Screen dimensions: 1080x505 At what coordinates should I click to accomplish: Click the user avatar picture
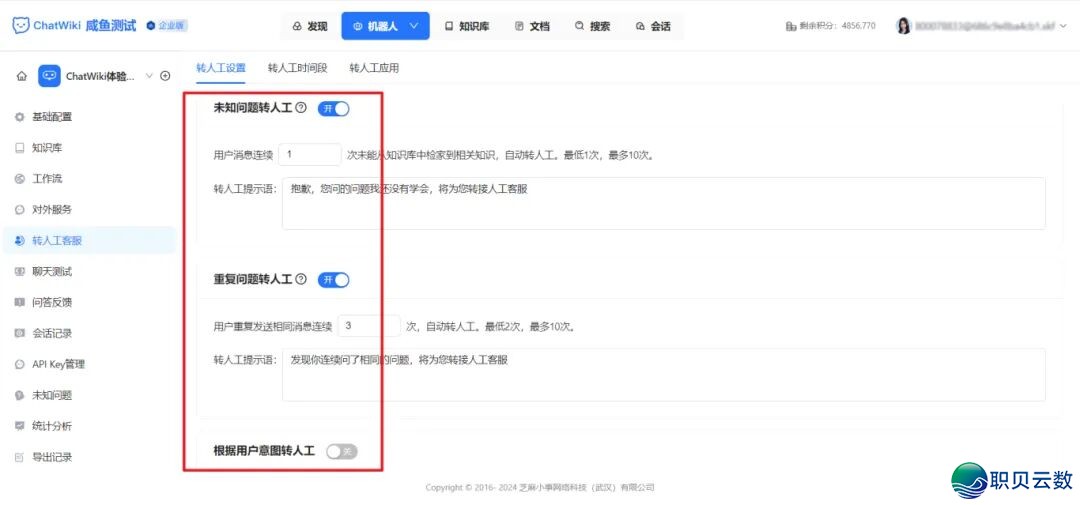[904, 26]
